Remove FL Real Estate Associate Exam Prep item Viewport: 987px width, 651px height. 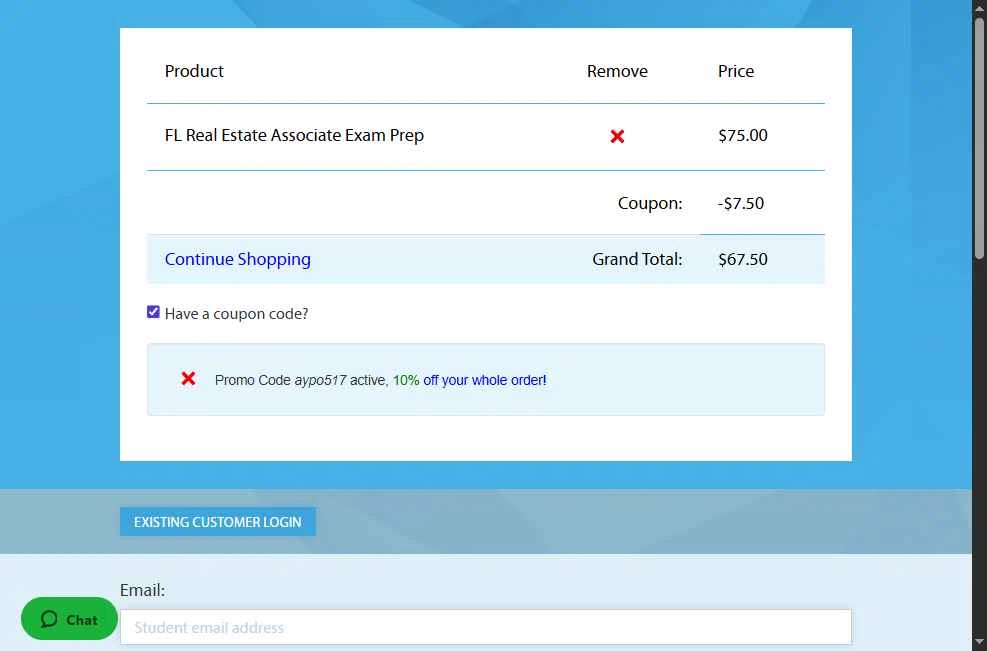(x=617, y=136)
